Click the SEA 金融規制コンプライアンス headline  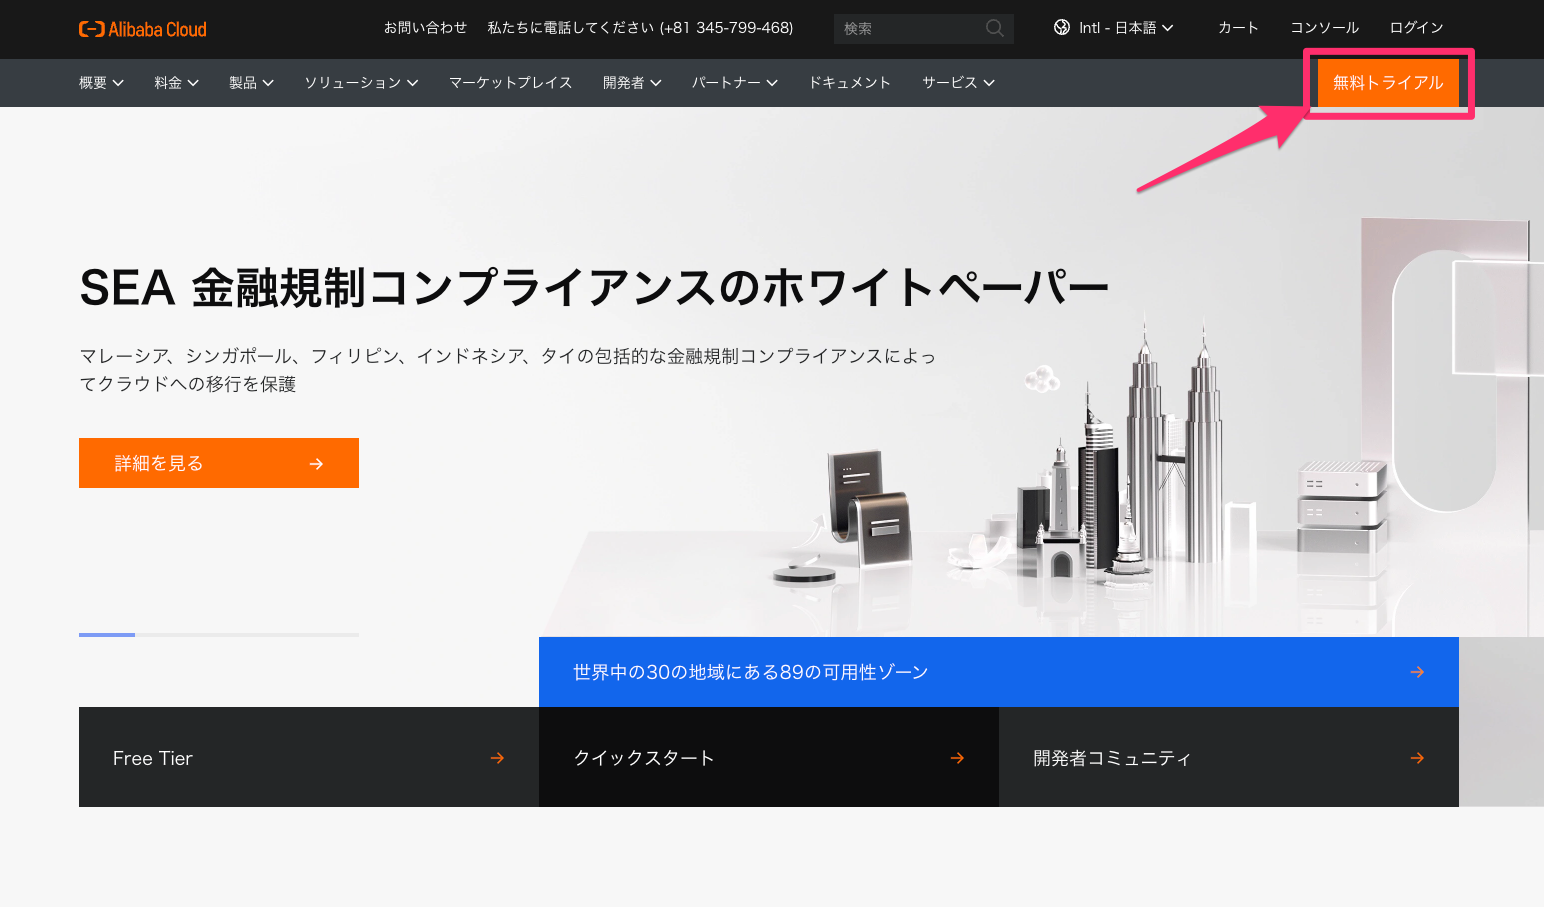594,288
